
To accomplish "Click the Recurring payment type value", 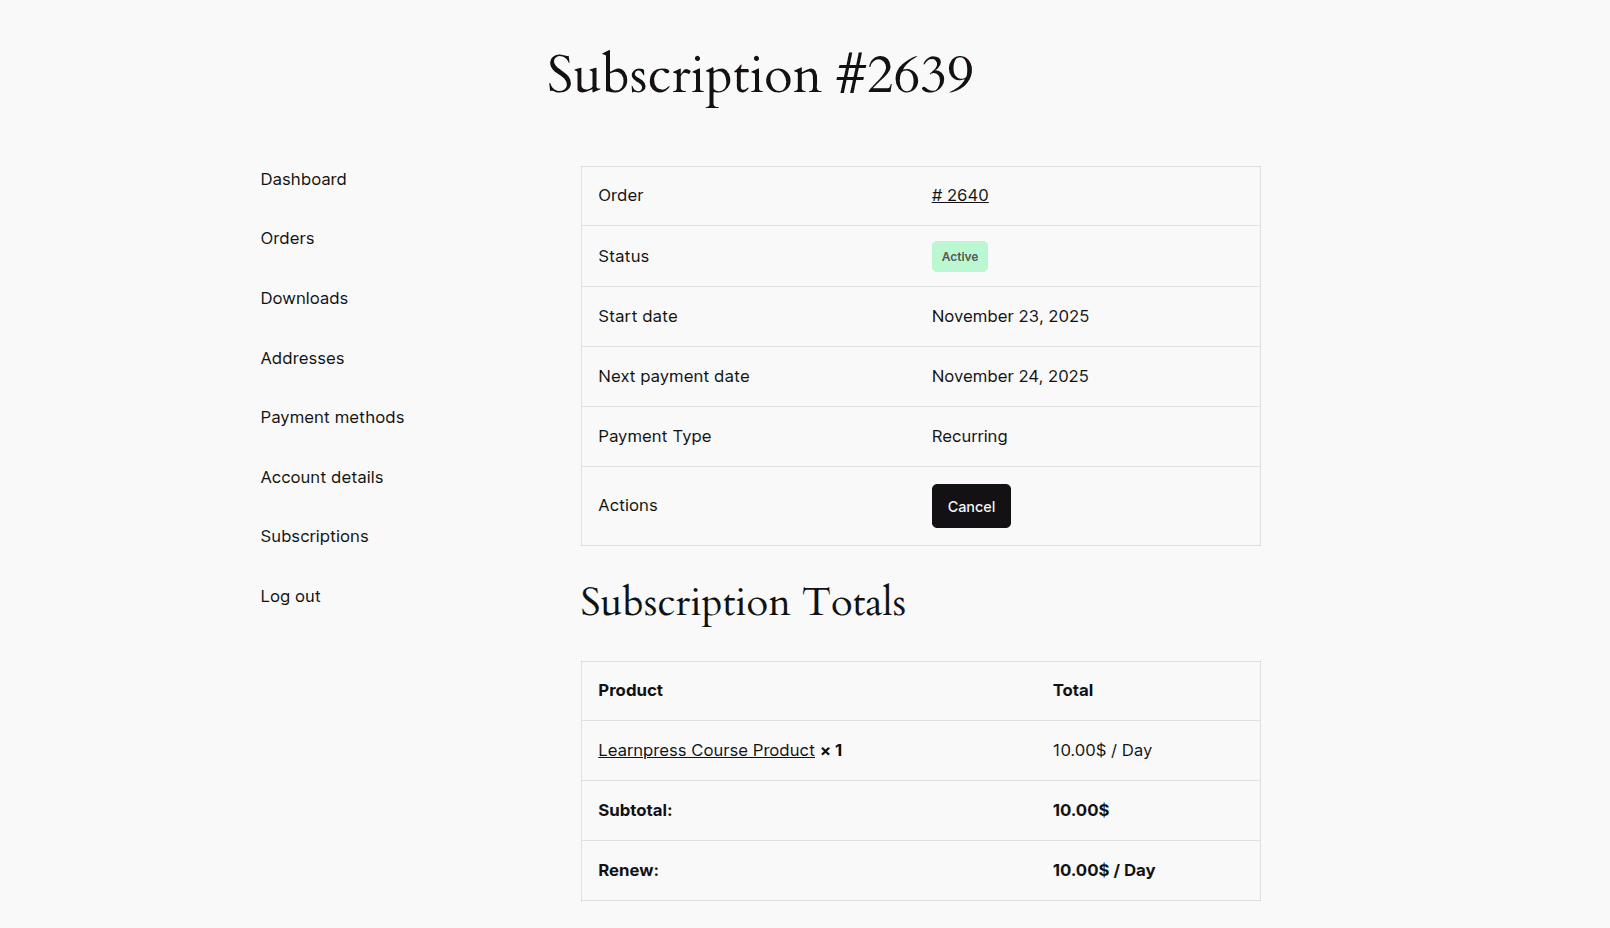I will (969, 436).
